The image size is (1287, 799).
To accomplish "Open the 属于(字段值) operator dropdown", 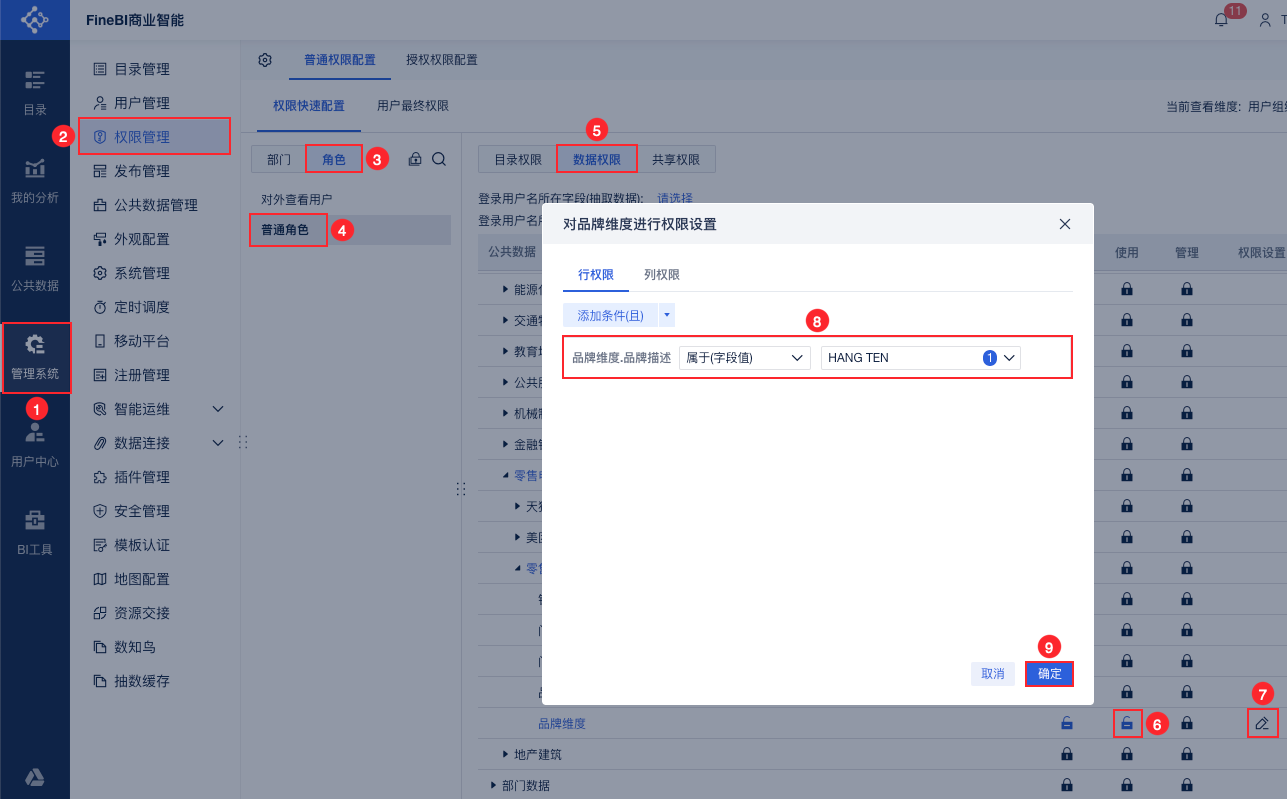I will point(744,358).
